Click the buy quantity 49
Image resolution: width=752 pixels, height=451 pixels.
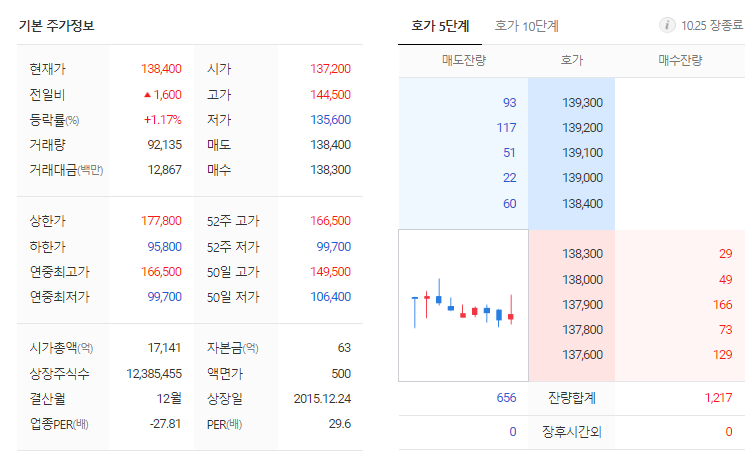[x=726, y=280]
